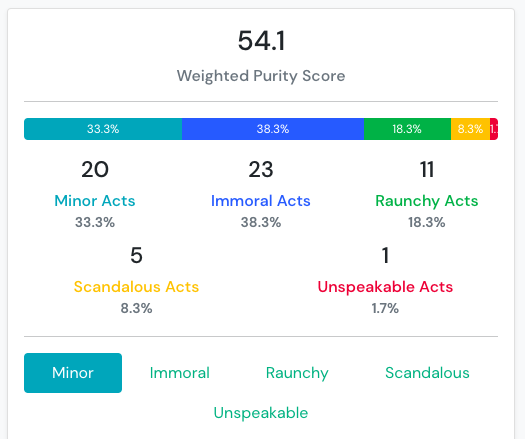The image size is (525, 439).
Task: Click the blue 38.3% bar segment
Action: click(273, 129)
